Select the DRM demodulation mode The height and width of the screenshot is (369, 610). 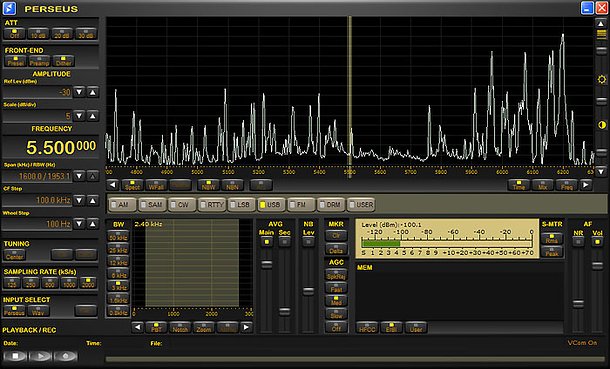click(x=331, y=205)
